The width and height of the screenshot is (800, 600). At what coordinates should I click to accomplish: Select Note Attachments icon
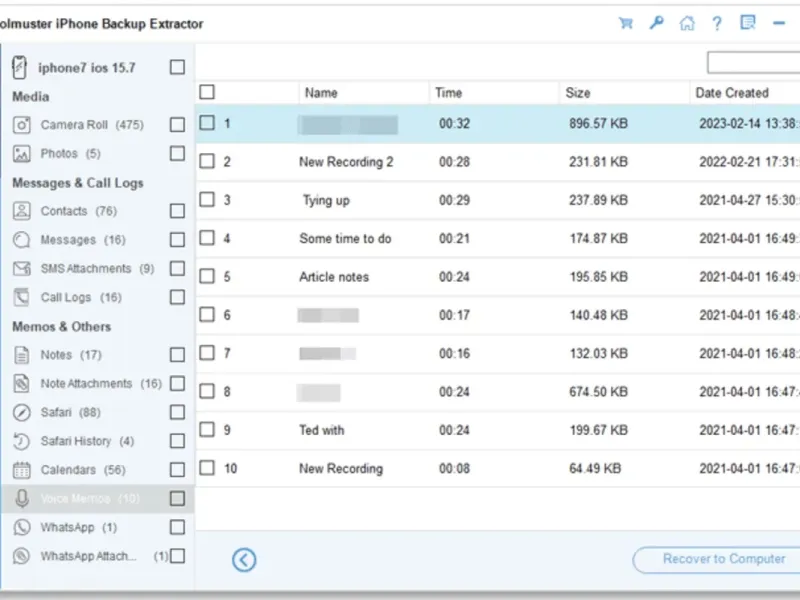[x=21, y=383]
